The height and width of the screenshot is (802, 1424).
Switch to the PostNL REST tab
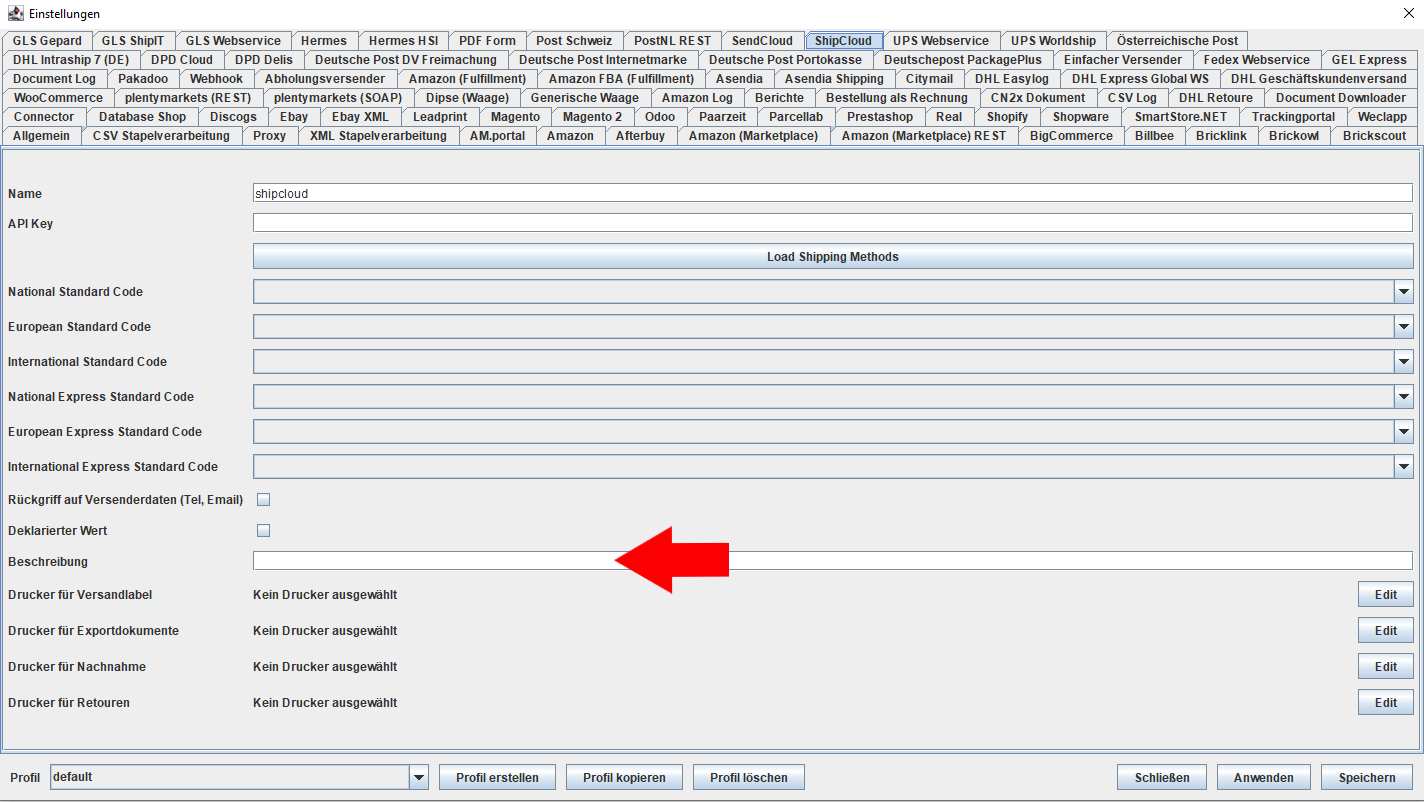click(x=672, y=41)
